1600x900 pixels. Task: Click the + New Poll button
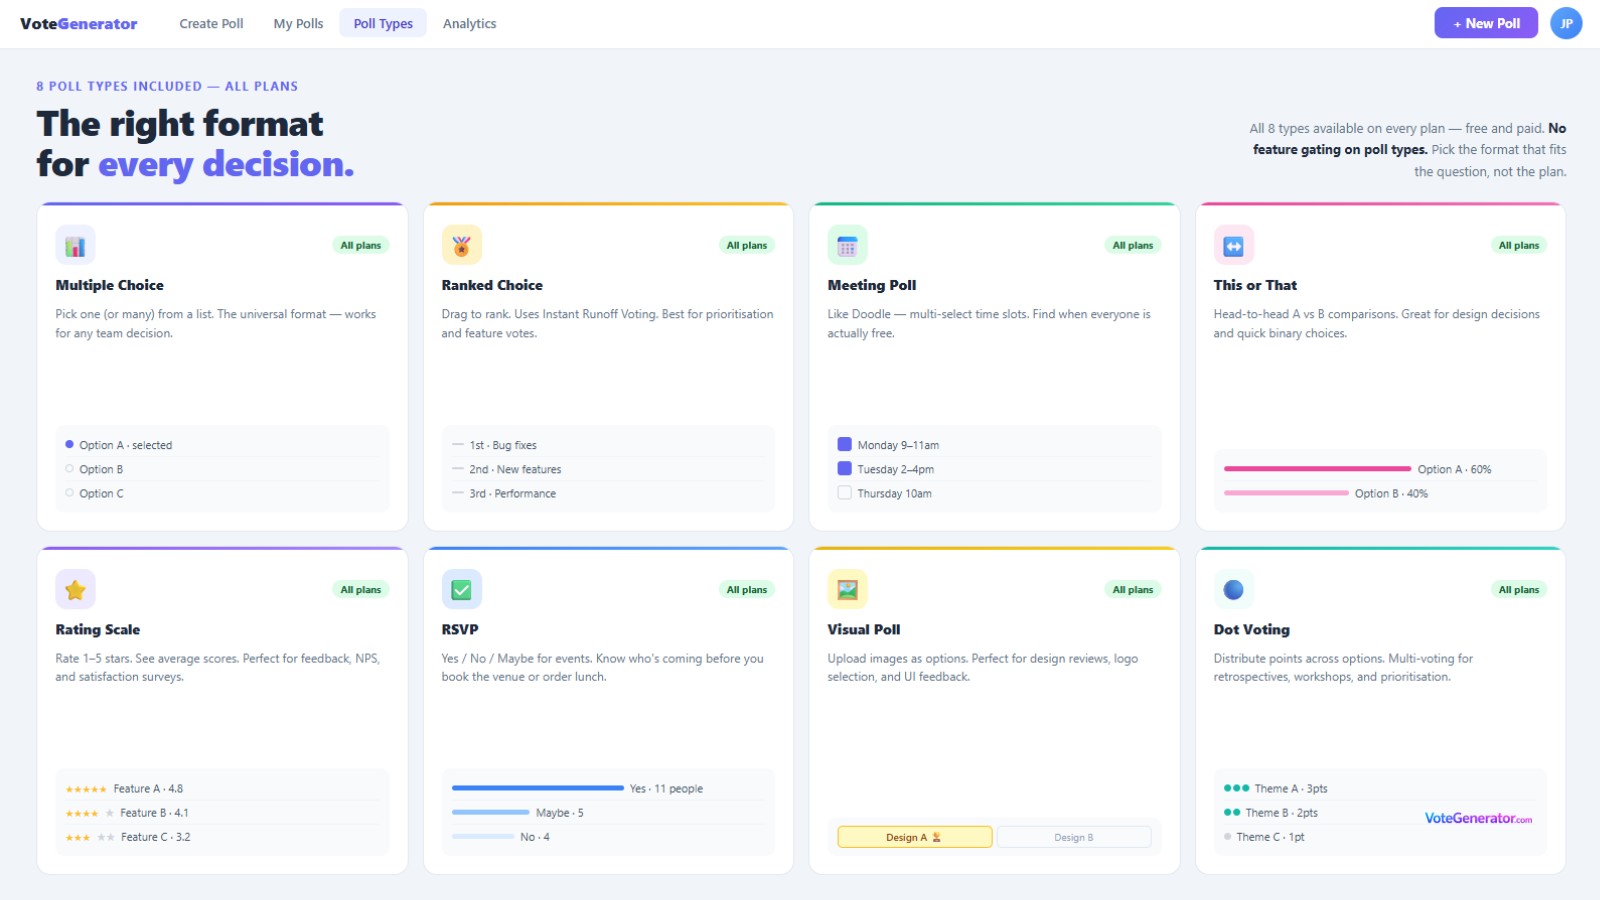point(1486,23)
